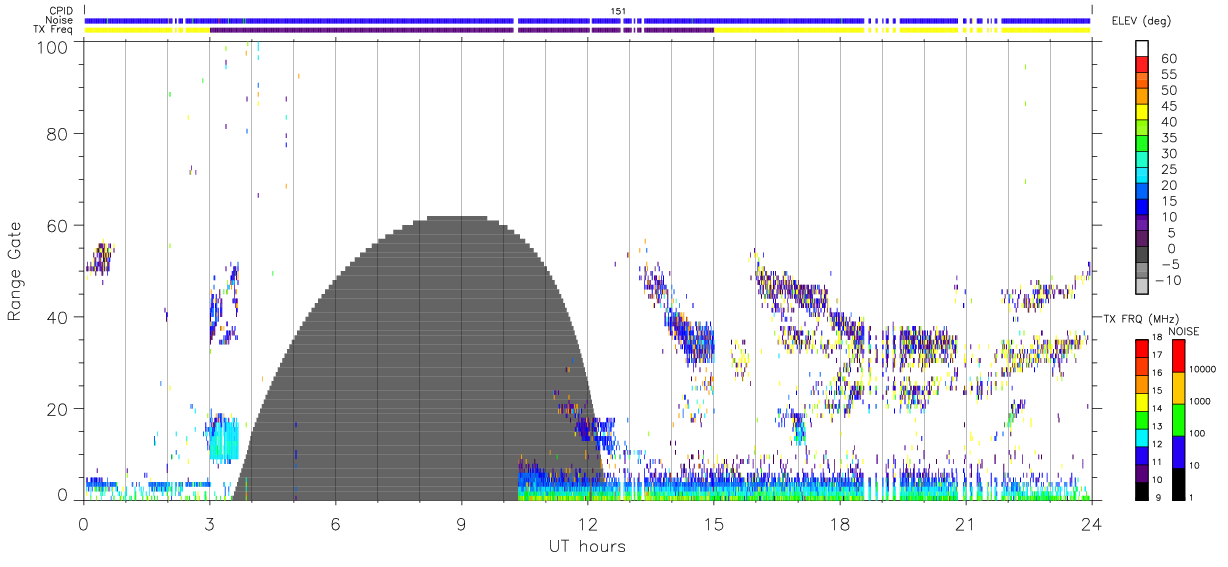Click the x-axis tick label '3'
Image resolution: width=1228 pixels, height=567 pixels.
(x=209, y=523)
